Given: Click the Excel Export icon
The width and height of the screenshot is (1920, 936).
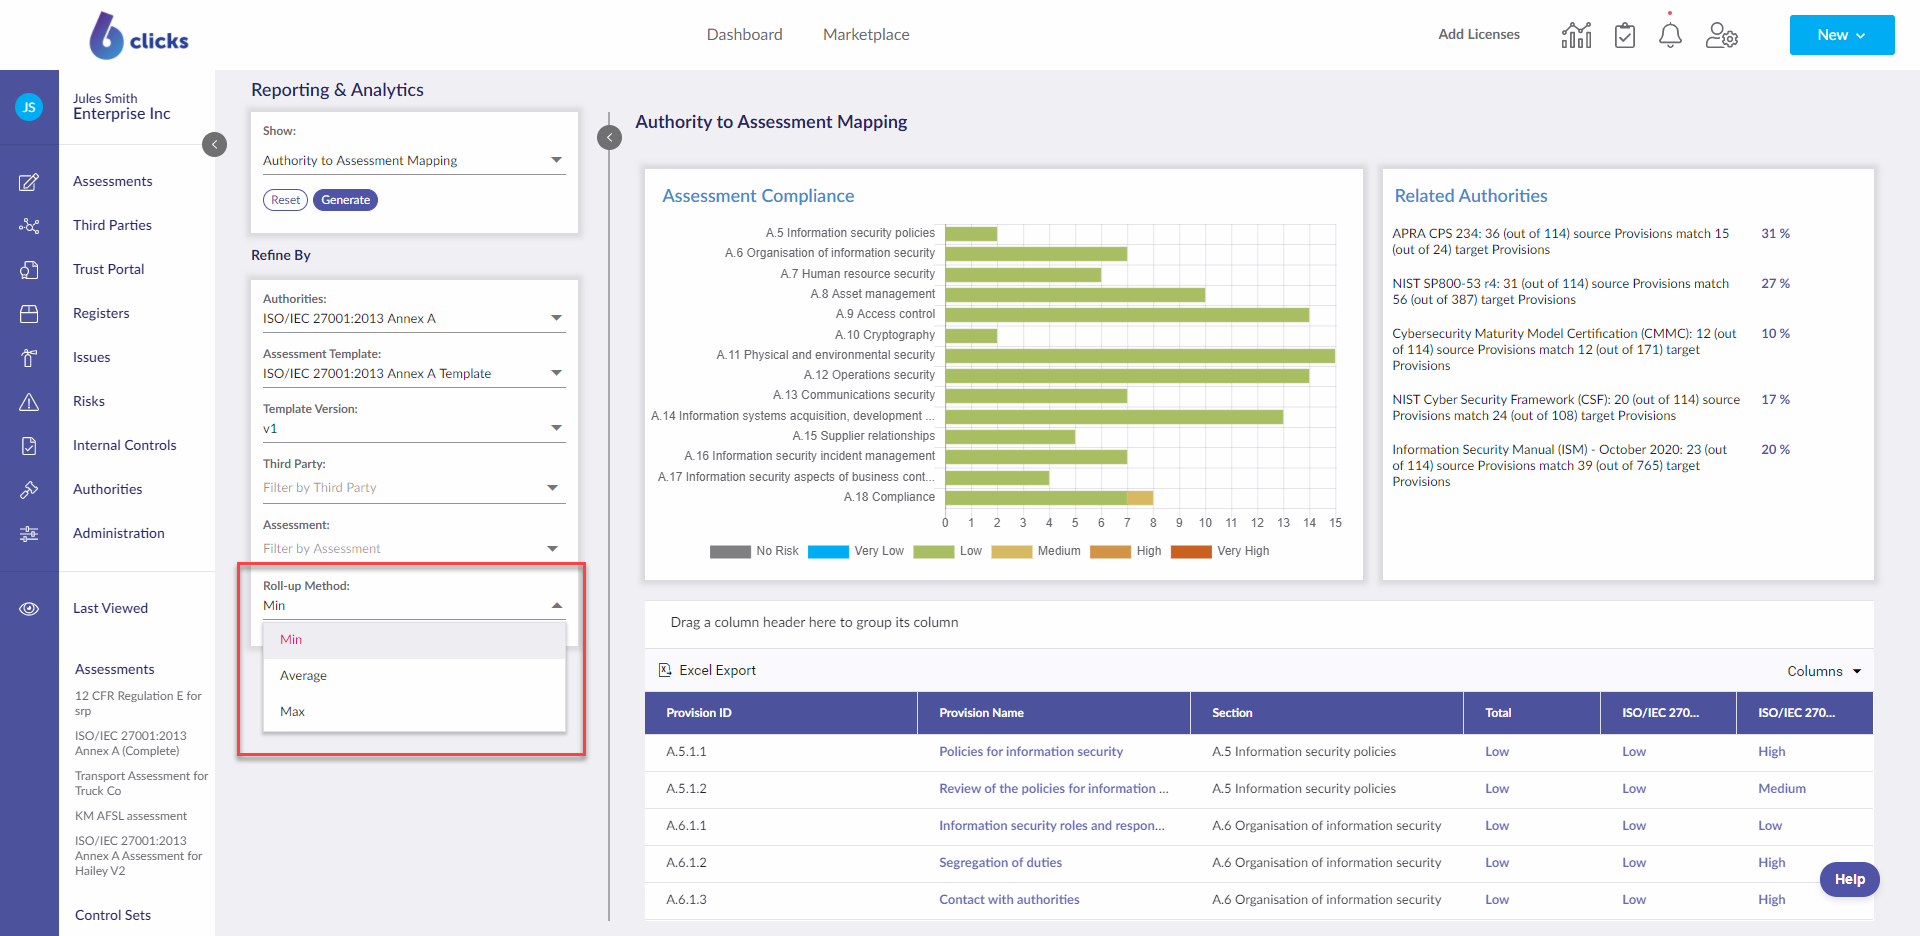Looking at the screenshot, I should [665, 670].
